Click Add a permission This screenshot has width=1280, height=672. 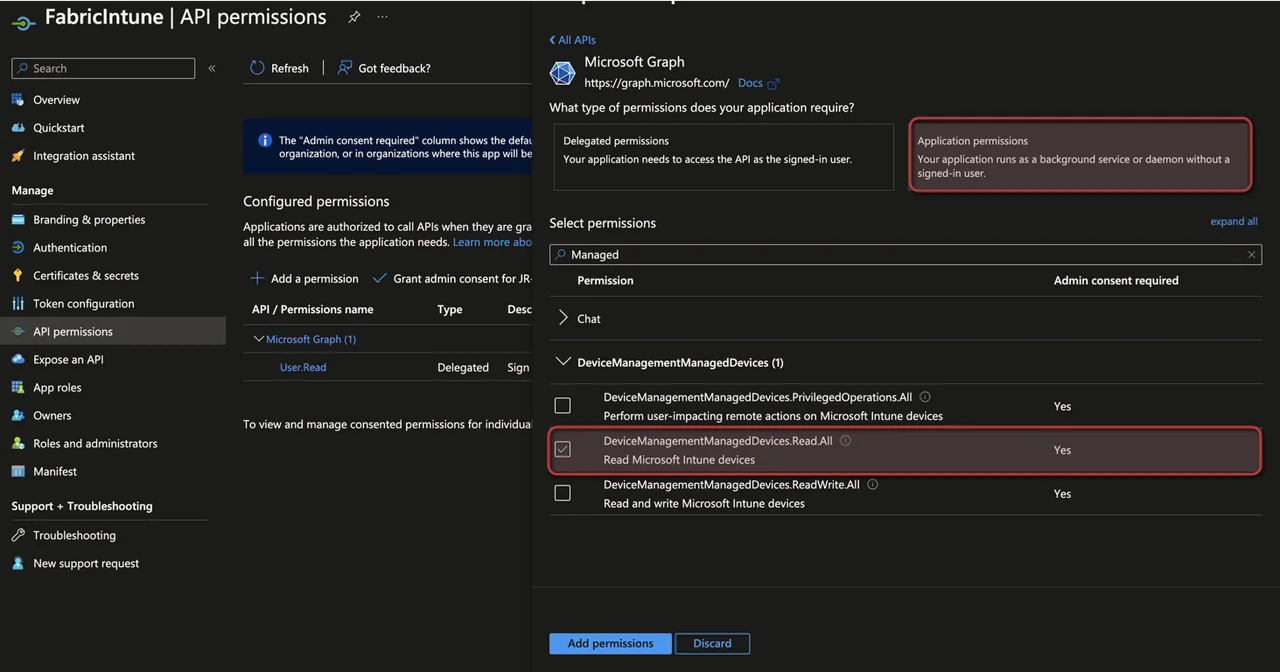(304, 279)
